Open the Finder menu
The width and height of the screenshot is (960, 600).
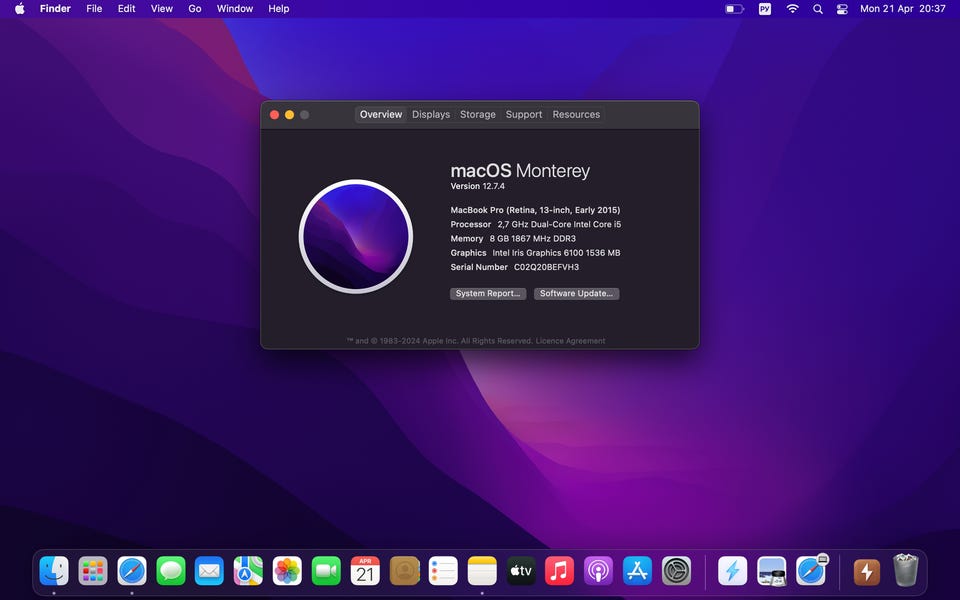pos(55,9)
